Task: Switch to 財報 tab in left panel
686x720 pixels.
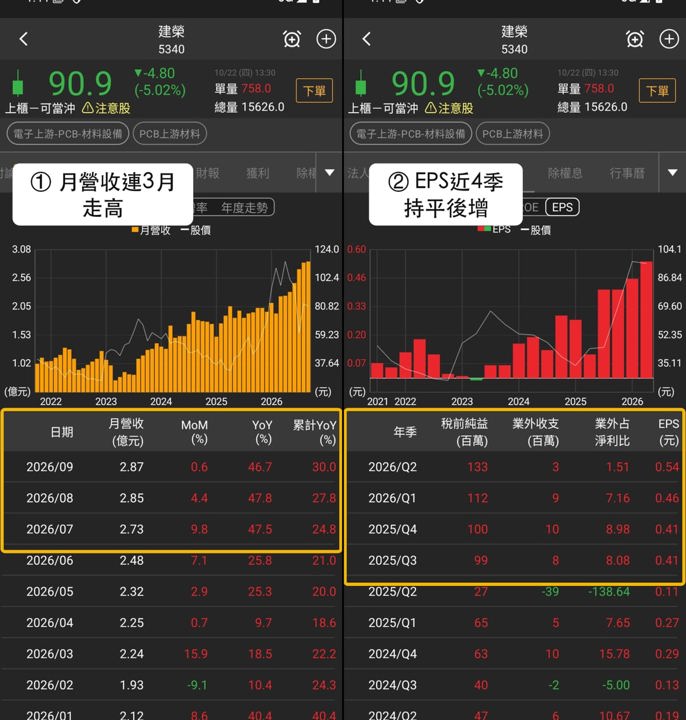Action: coord(208,173)
